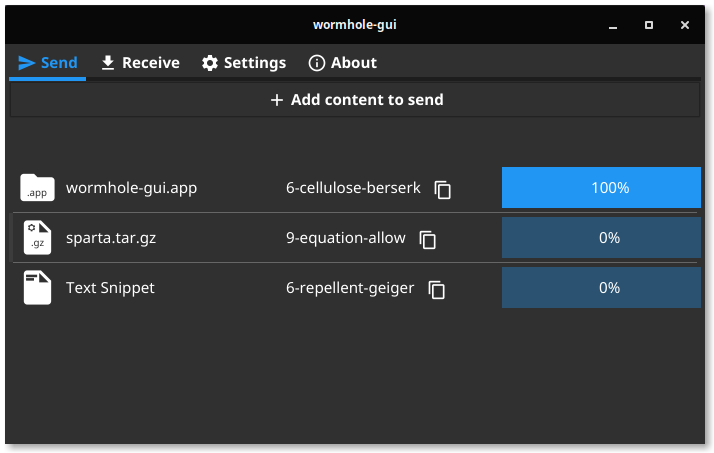Viewport: 714px width, 453px height.
Task: Select the sparta.tar.gz file name
Action: tap(111, 238)
